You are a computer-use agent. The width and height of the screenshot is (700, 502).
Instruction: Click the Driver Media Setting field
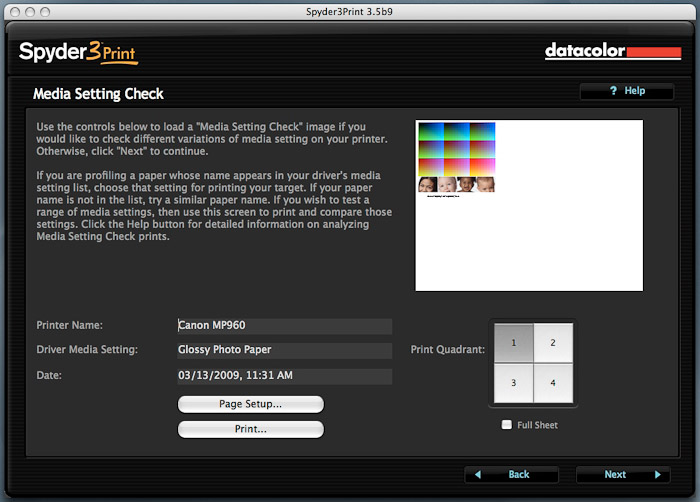[284, 351]
